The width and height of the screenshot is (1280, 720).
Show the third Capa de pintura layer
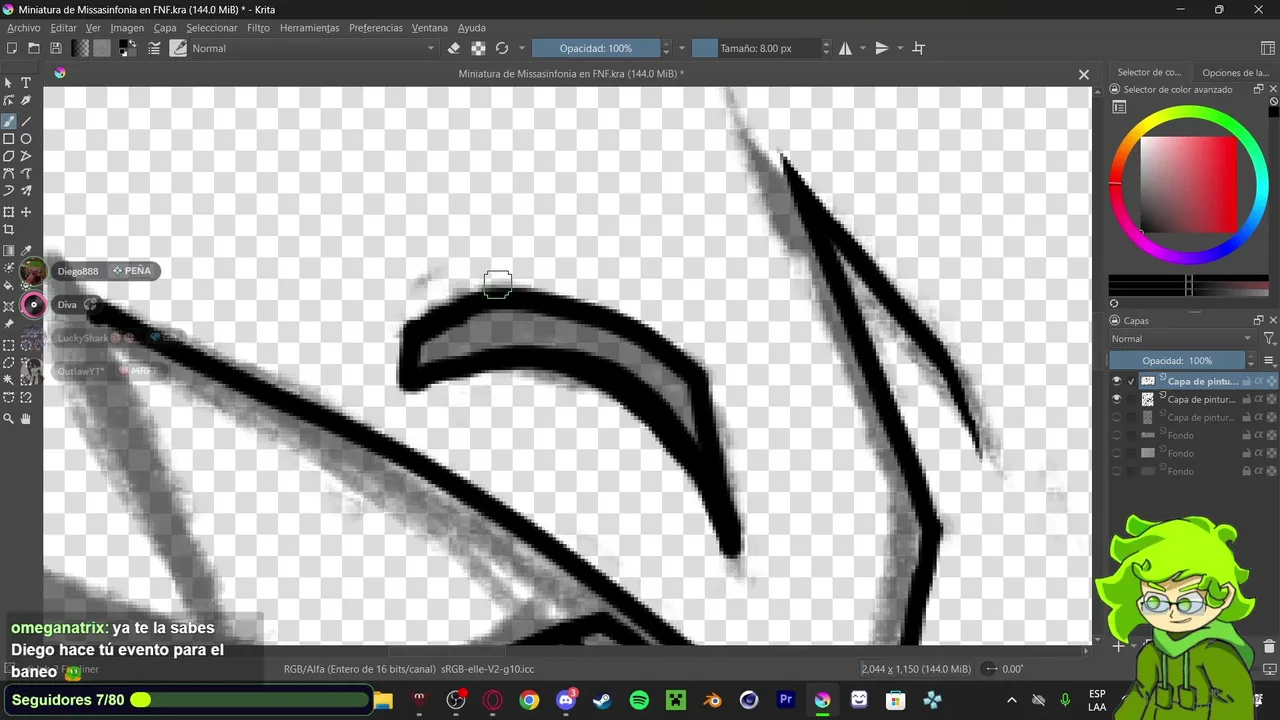[x=1117, y=417]
